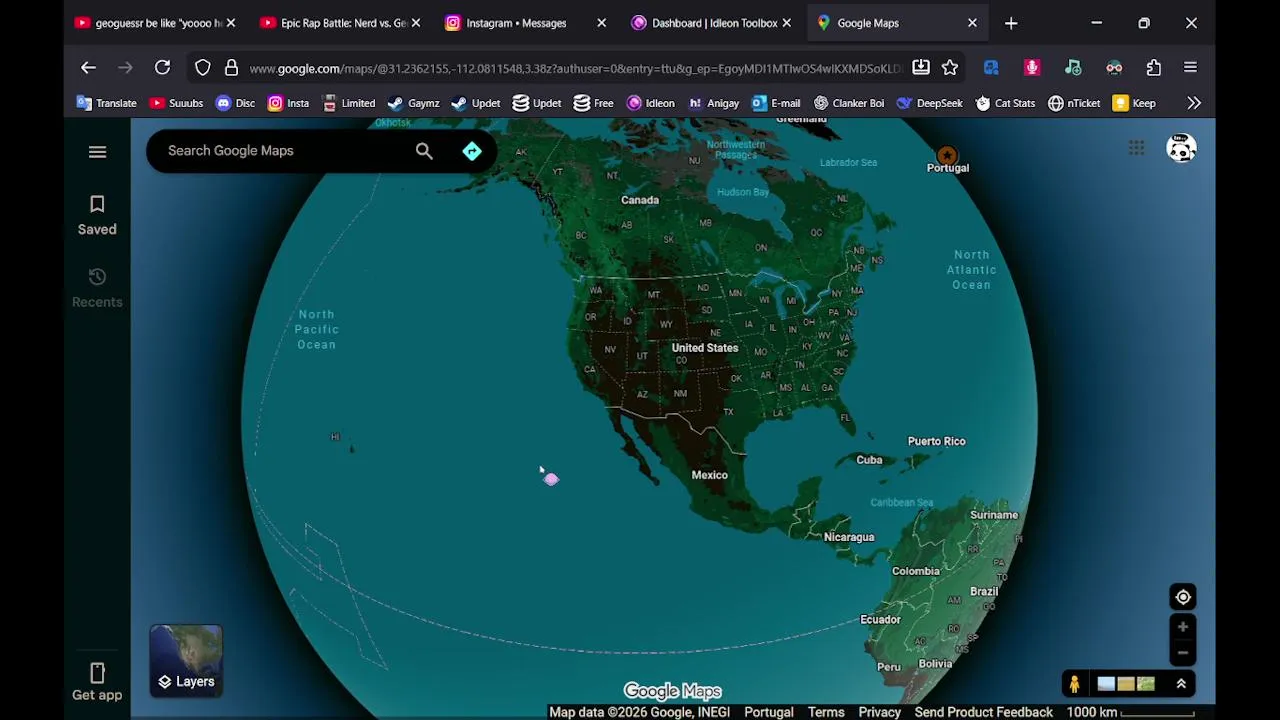Open the Saved places panel

[97, 215]
